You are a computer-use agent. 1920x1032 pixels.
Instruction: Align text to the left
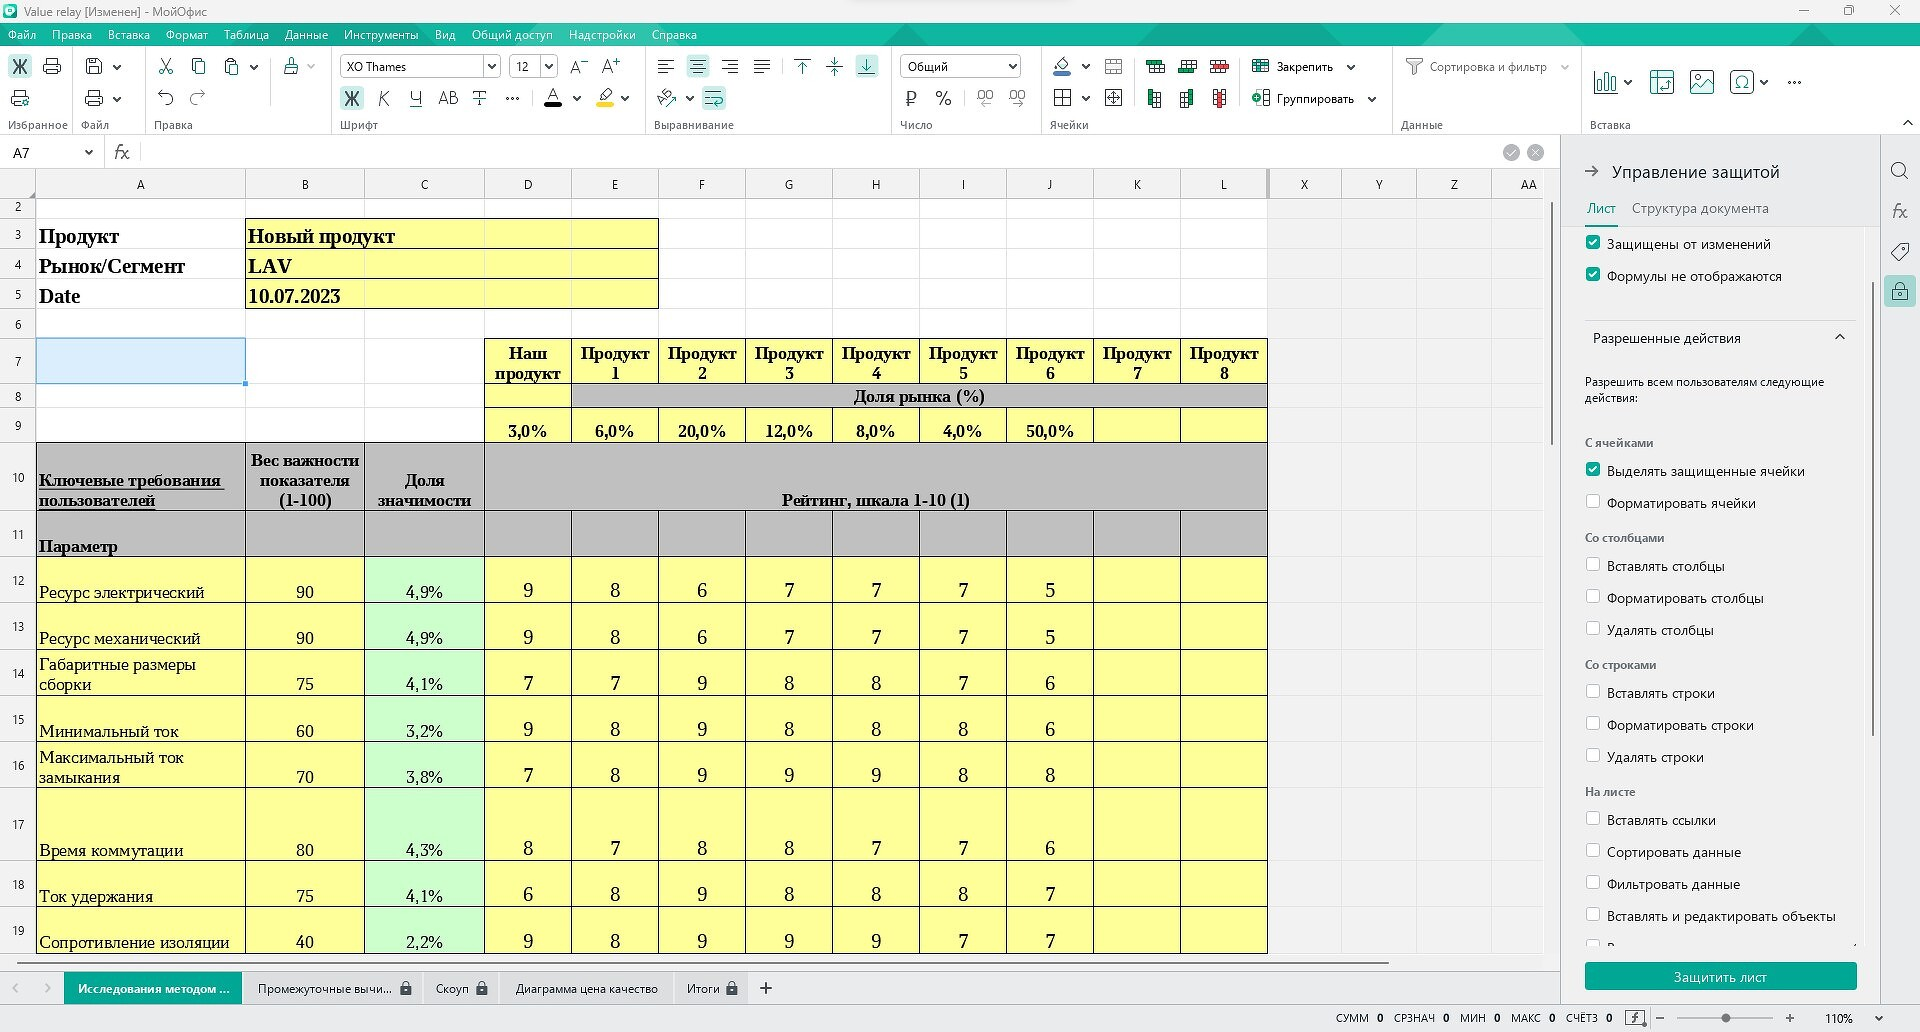point(665,67)
